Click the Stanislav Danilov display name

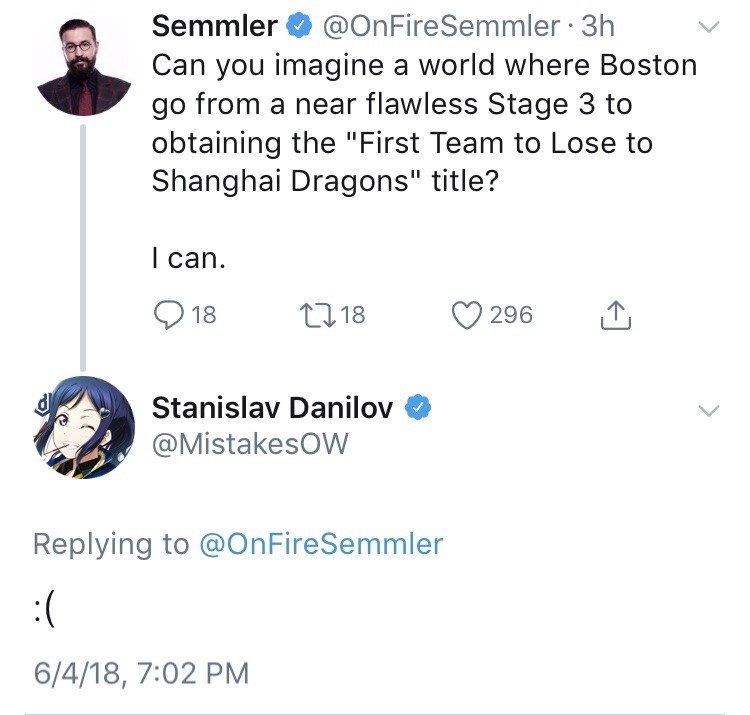[272, 407]
